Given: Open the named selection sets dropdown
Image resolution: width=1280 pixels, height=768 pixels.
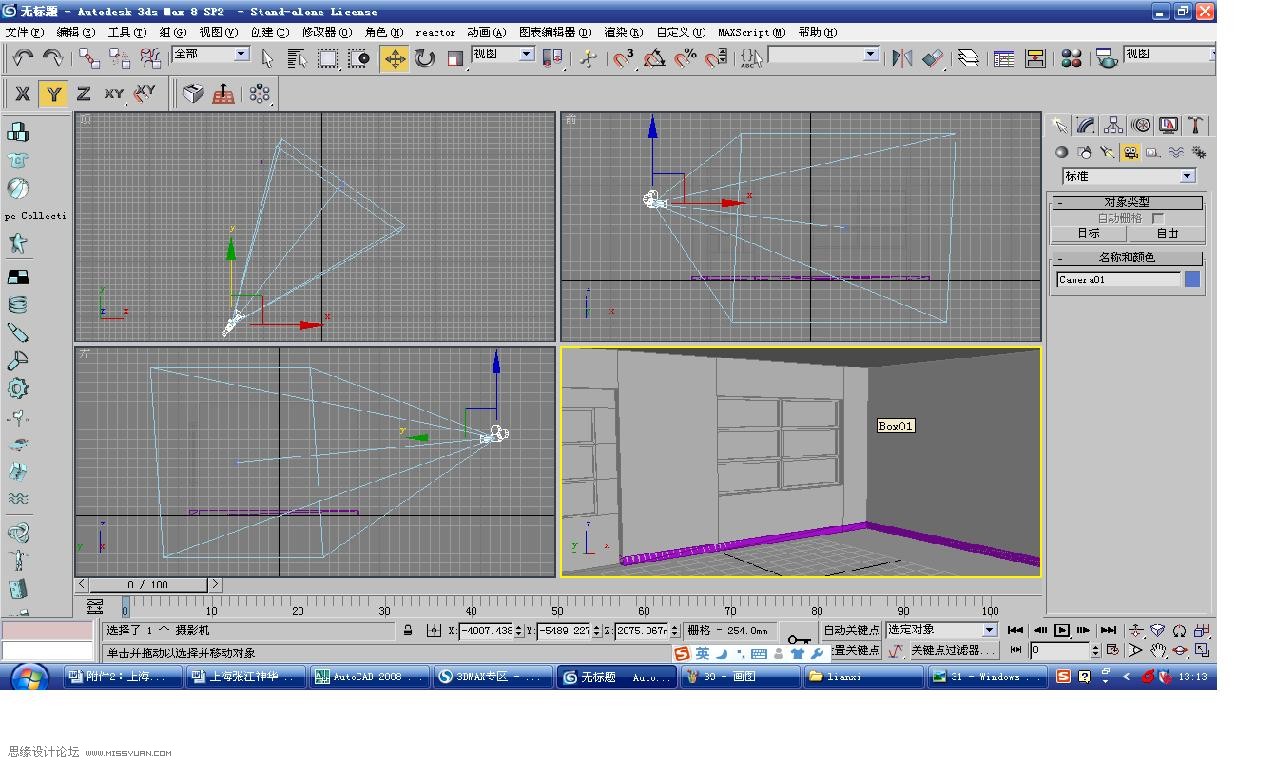Looking at the screenshot, I should tap(823, 55).
